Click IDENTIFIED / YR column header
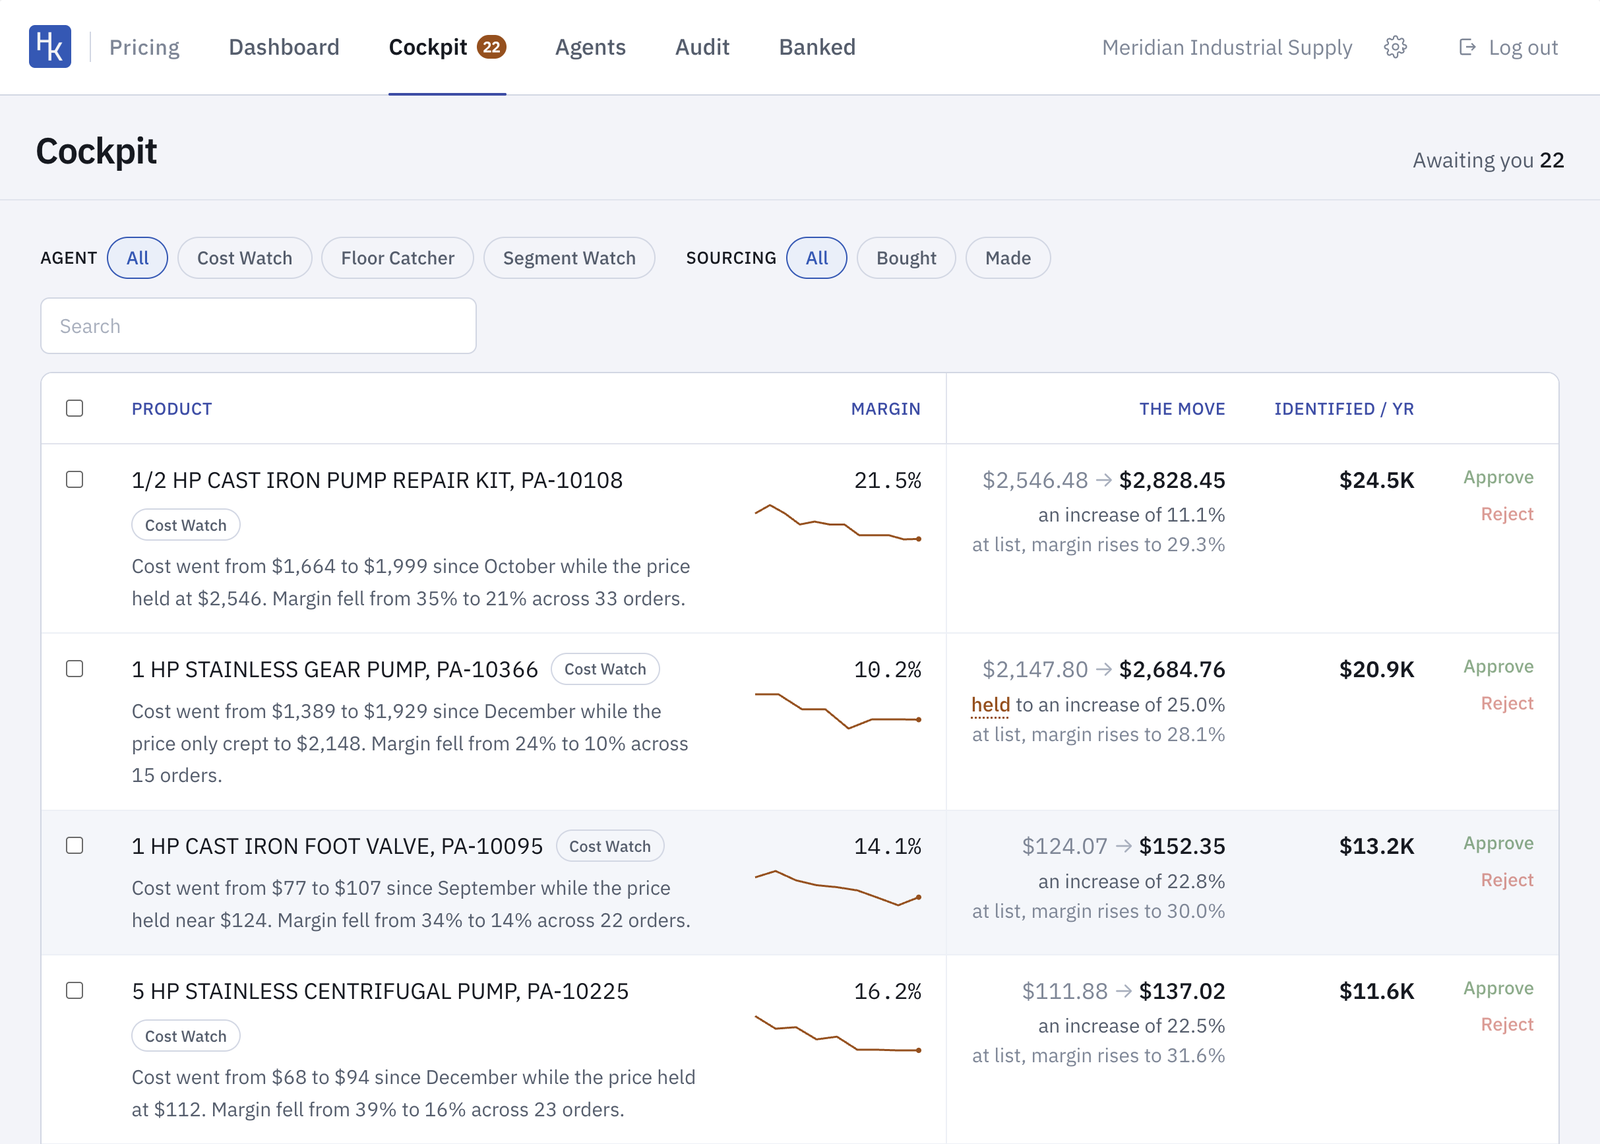 point(1344,409)
